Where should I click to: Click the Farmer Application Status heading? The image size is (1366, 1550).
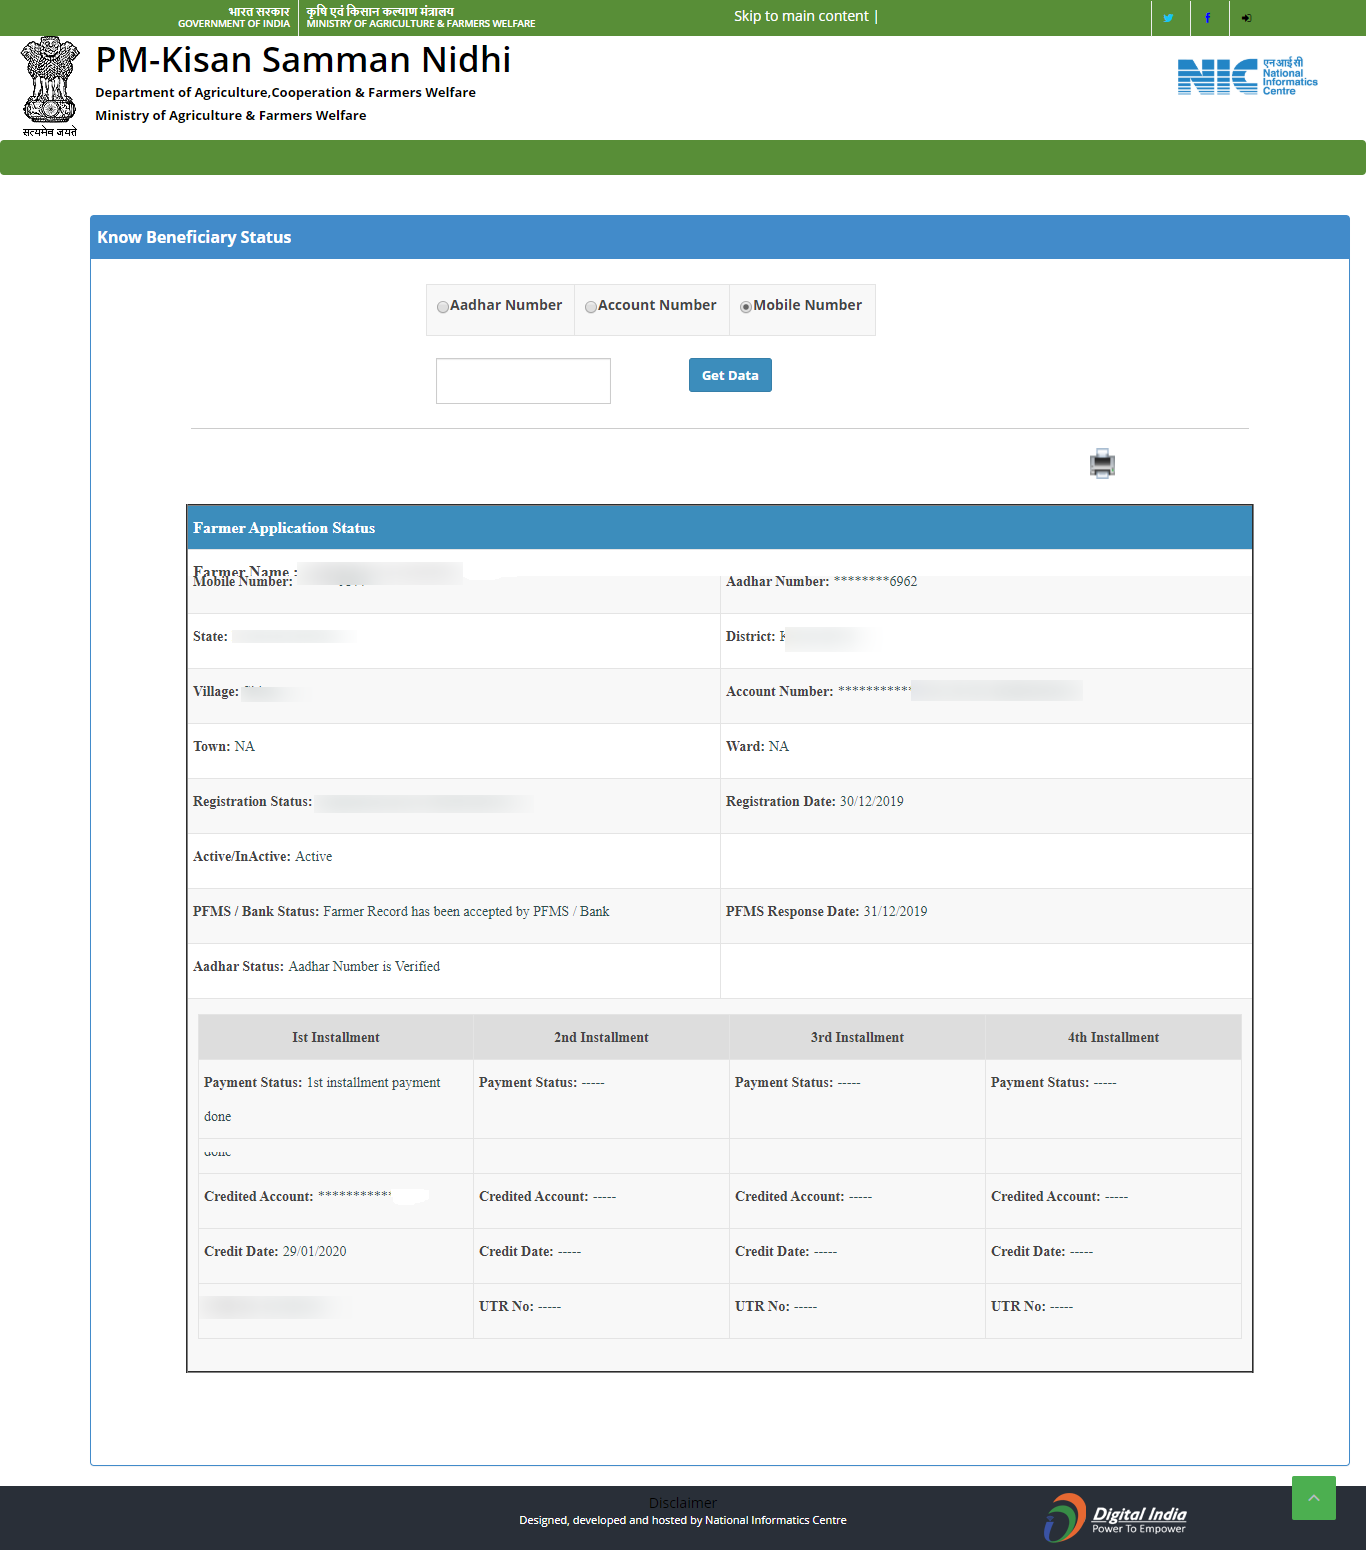click(x=284, y=528)
